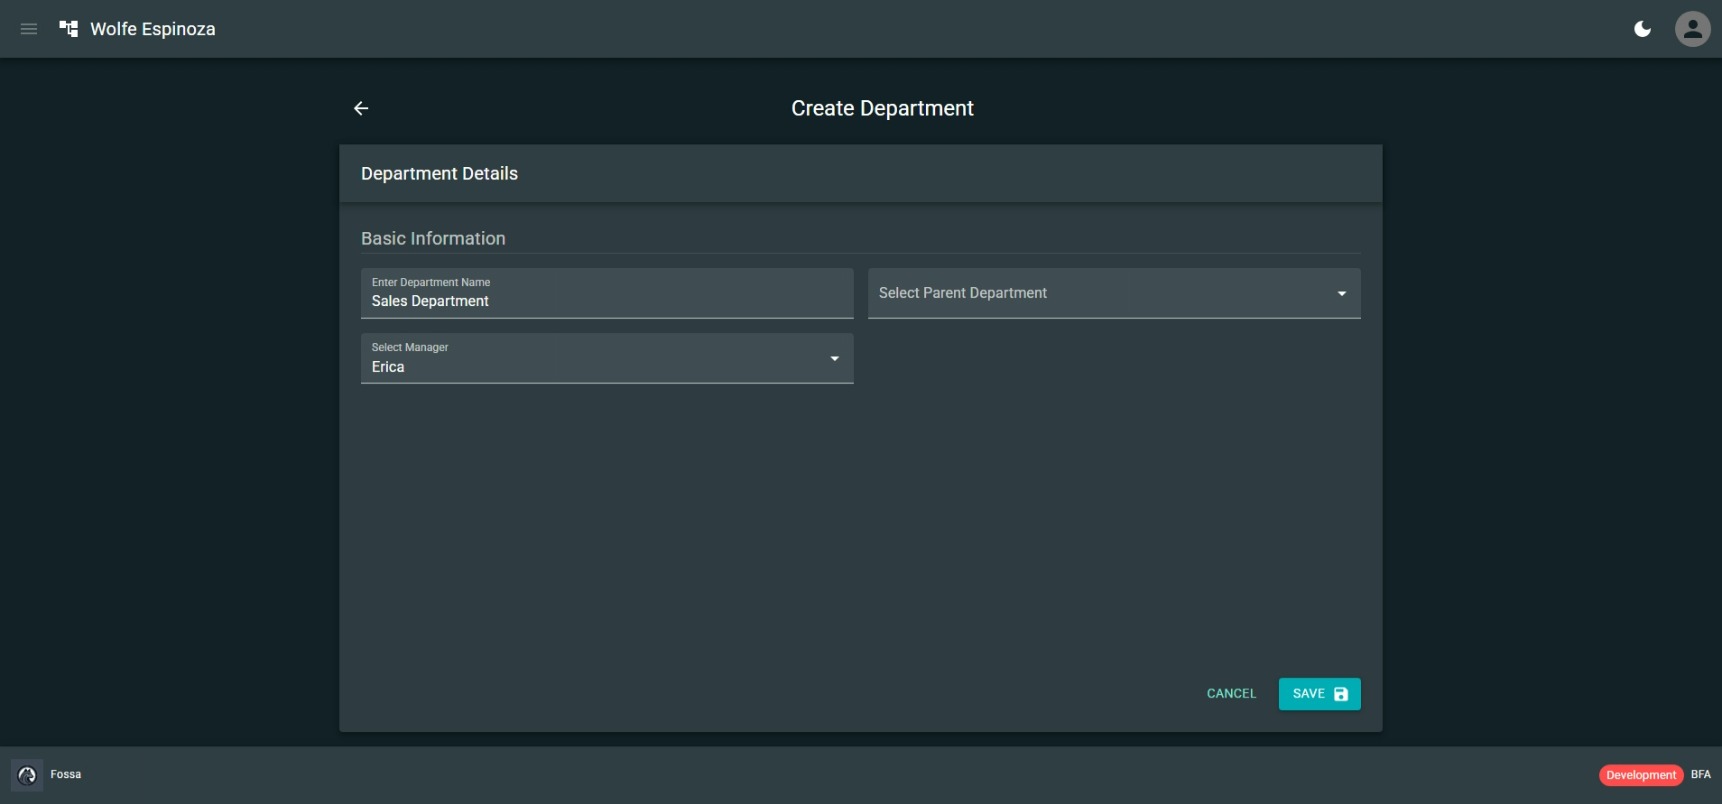The image size is (1722, 804).
Task: Click the Development environment badge
Action: click(x=1641, y=775)
